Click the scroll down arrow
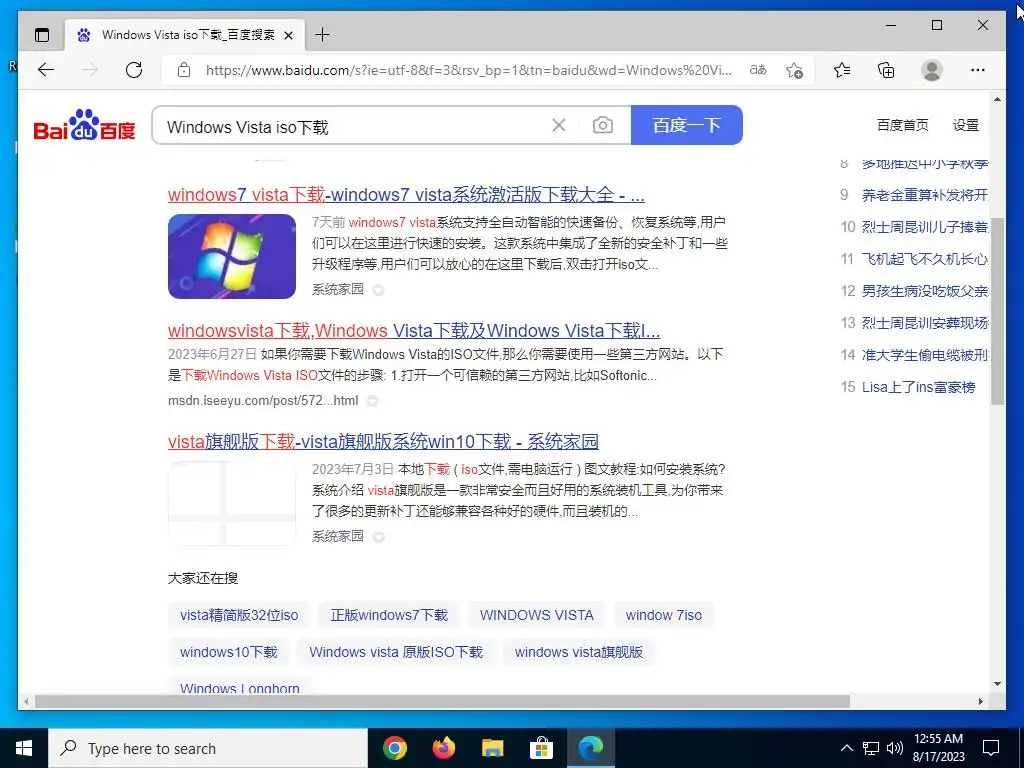The image size is (1024, 768). (x=997, y=684)
